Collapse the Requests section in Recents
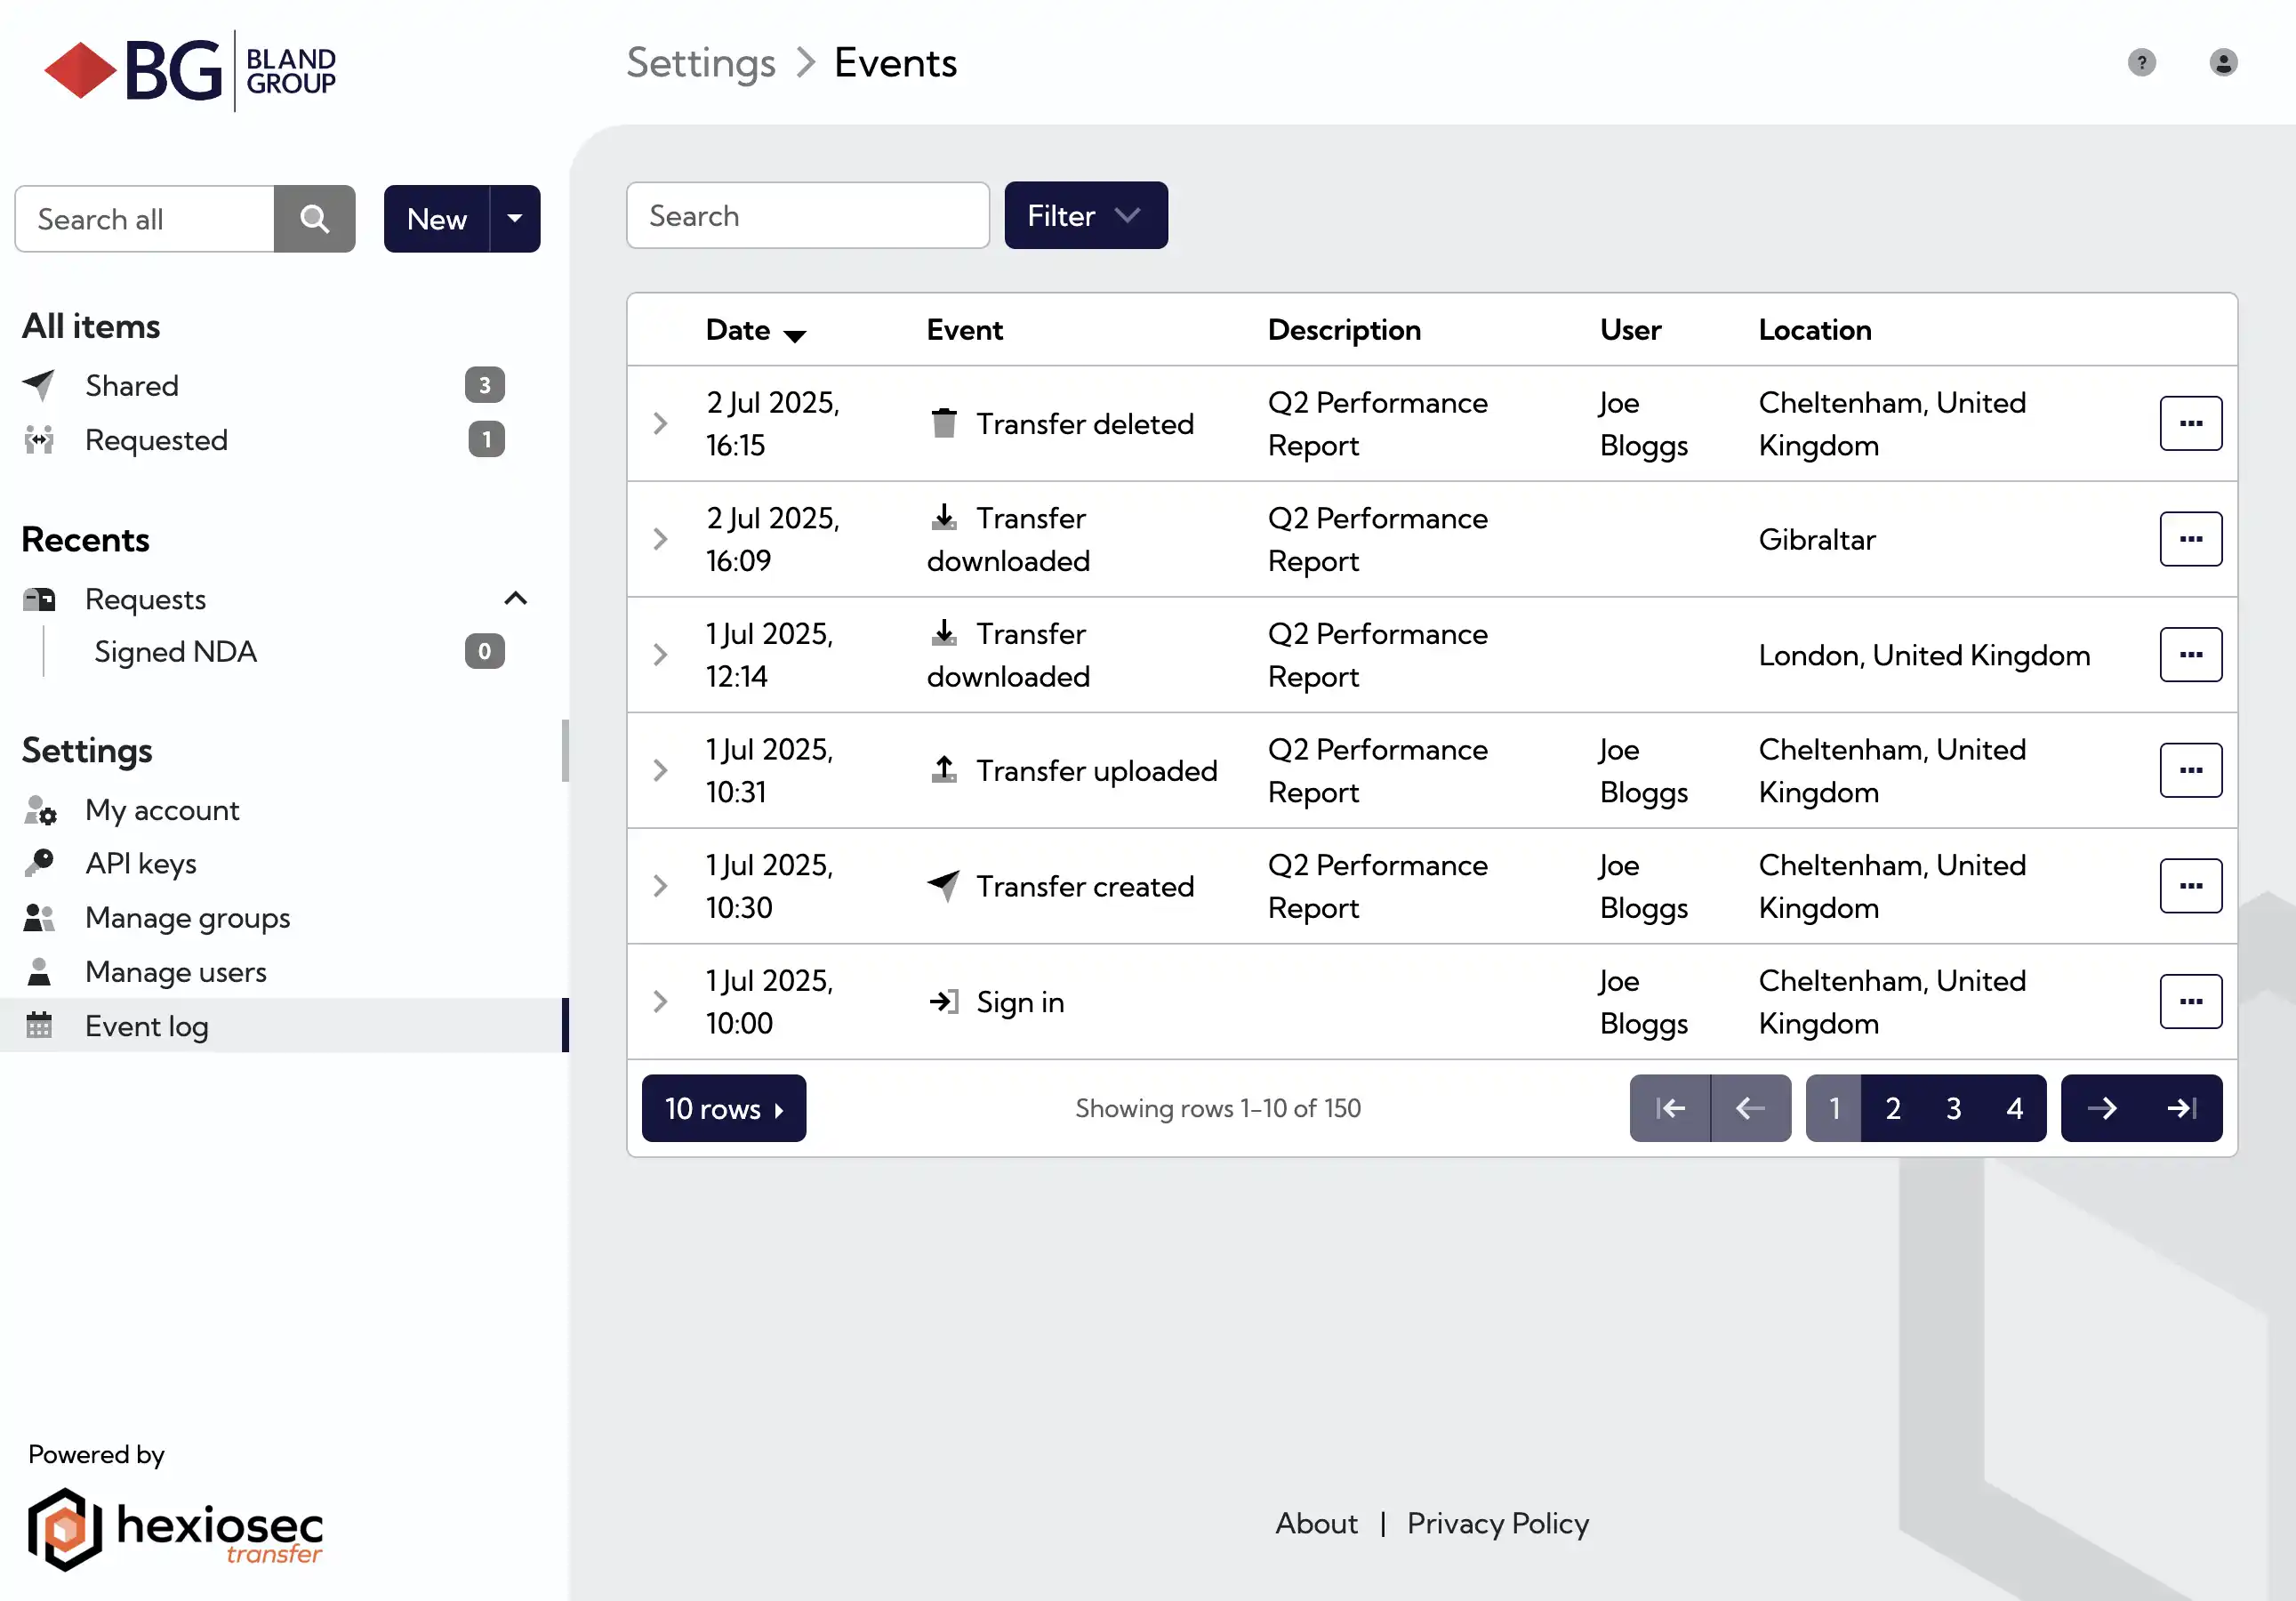 pos(516,598)
